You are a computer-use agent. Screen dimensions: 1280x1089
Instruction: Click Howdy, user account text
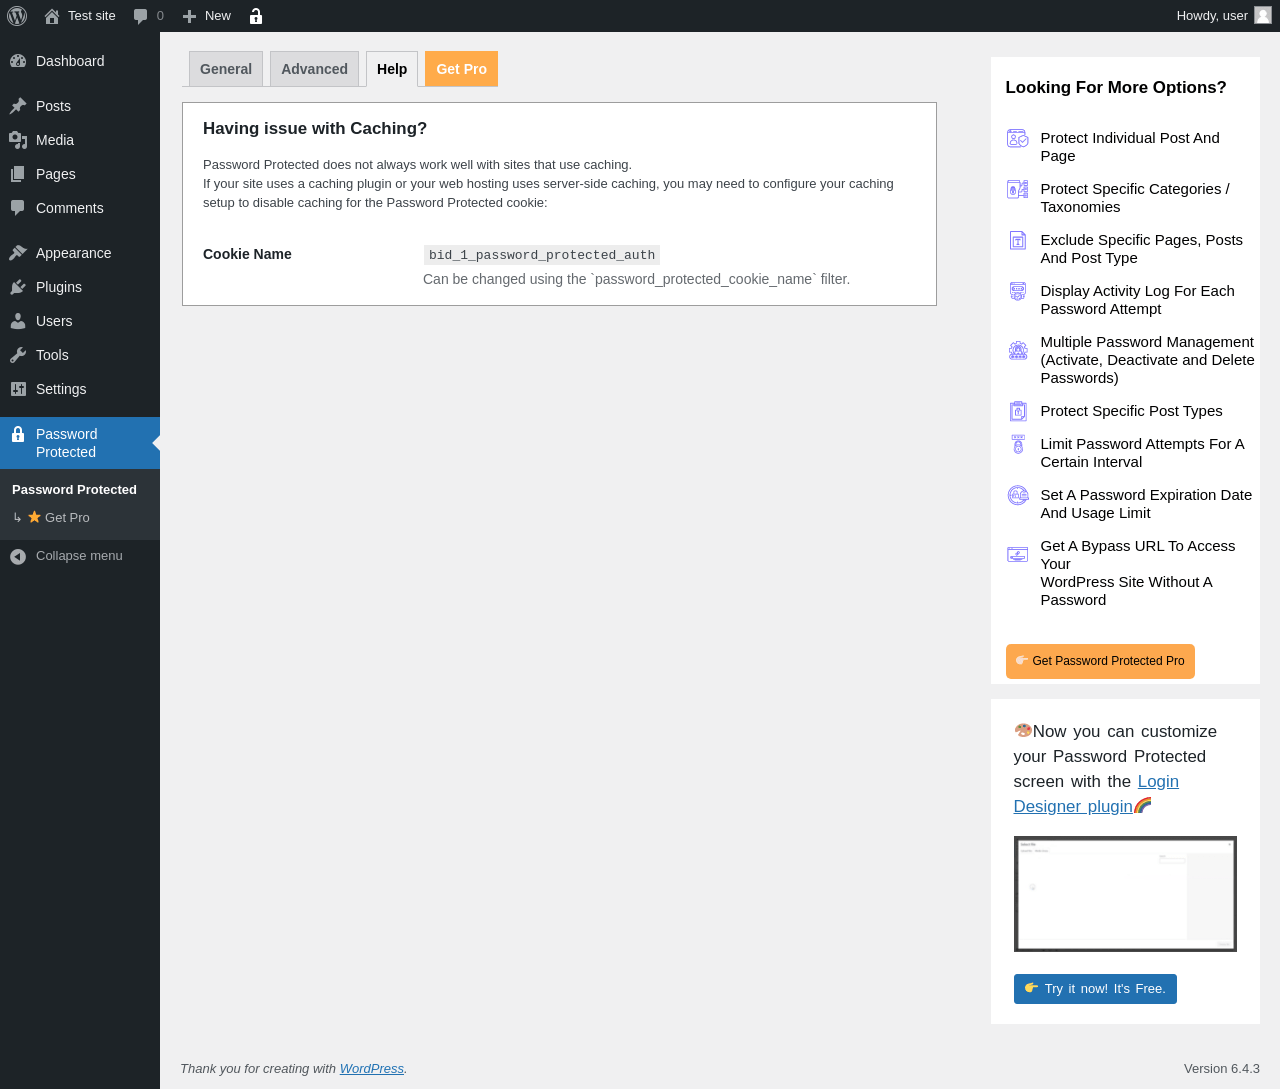(x=1212, y=16)
